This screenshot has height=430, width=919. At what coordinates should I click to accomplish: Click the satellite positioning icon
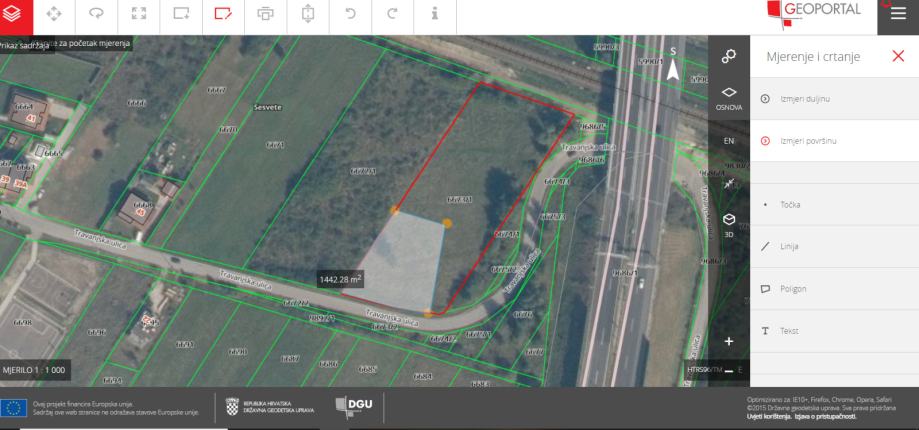729,183
